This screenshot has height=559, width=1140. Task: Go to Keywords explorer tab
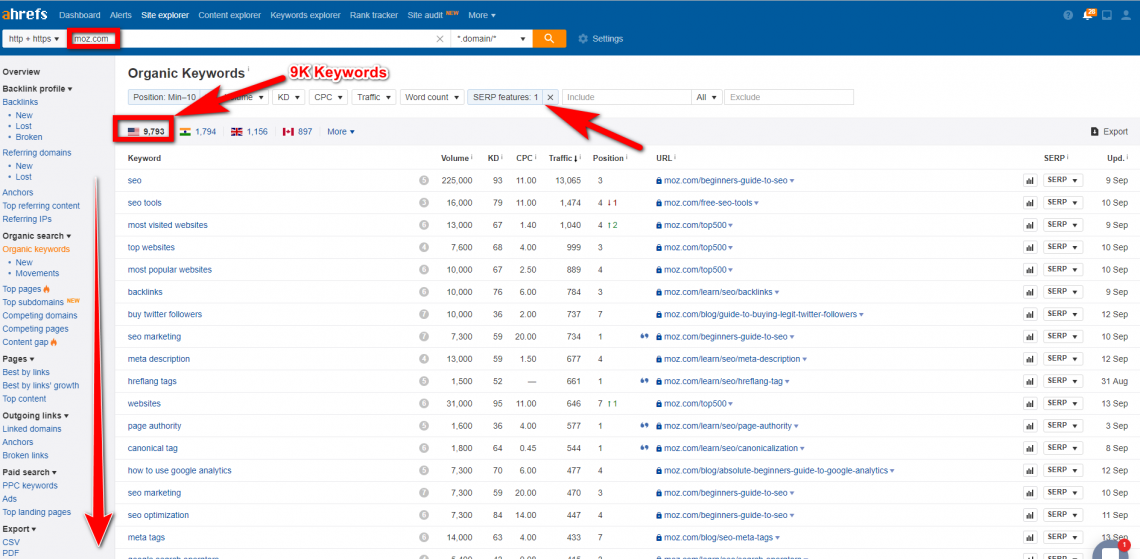pyautogui.click(x=306, y=15)
